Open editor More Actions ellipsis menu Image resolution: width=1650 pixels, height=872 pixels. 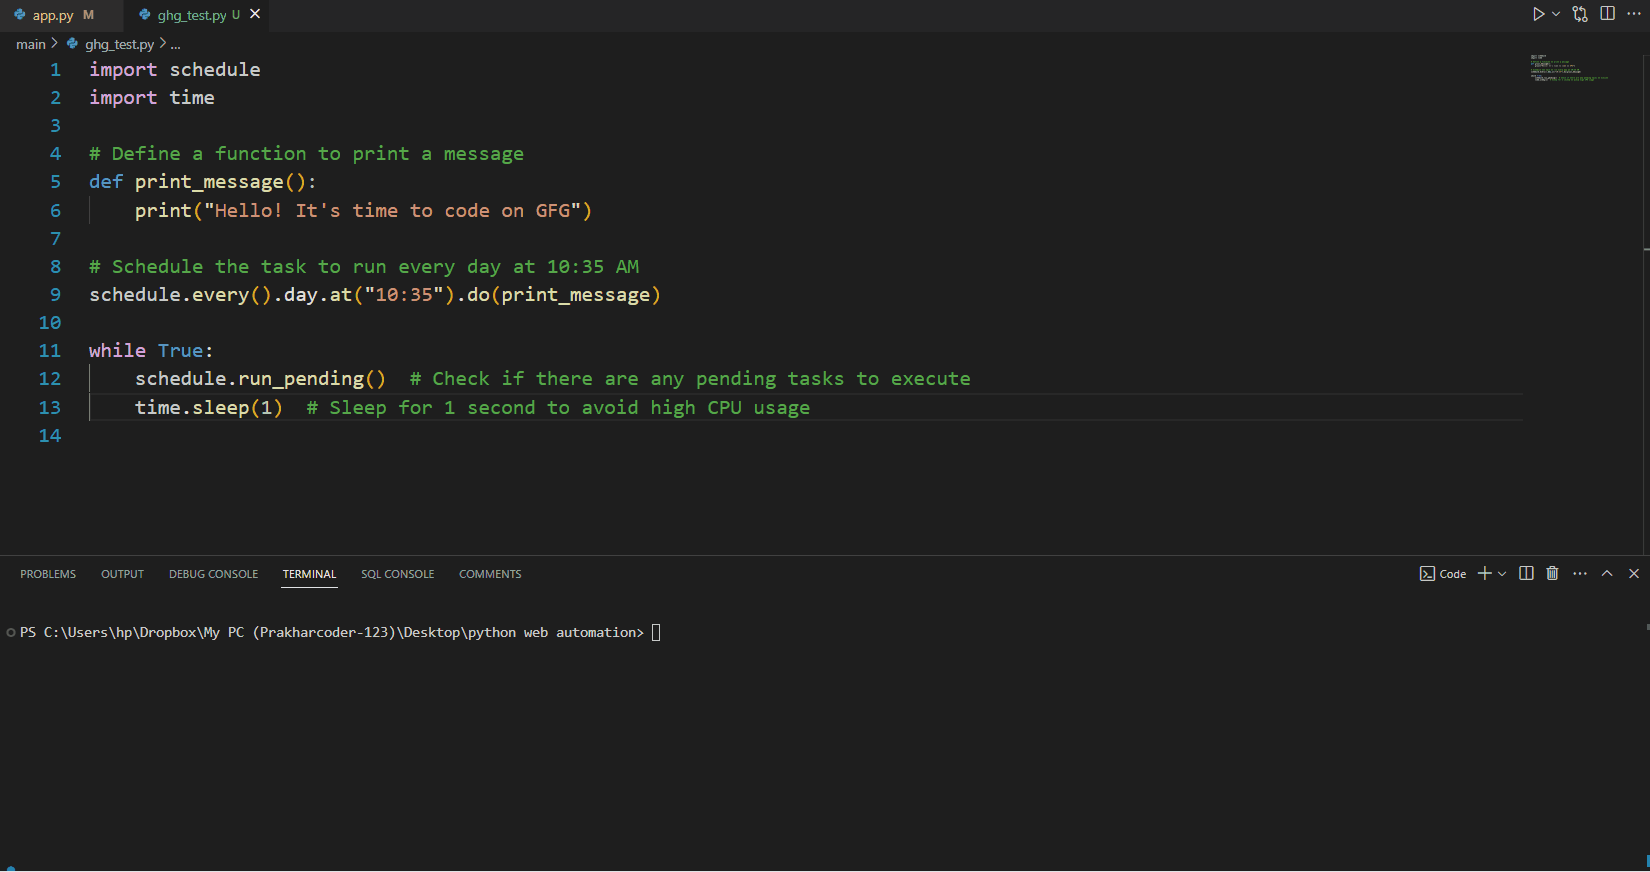pos(1634,14)
